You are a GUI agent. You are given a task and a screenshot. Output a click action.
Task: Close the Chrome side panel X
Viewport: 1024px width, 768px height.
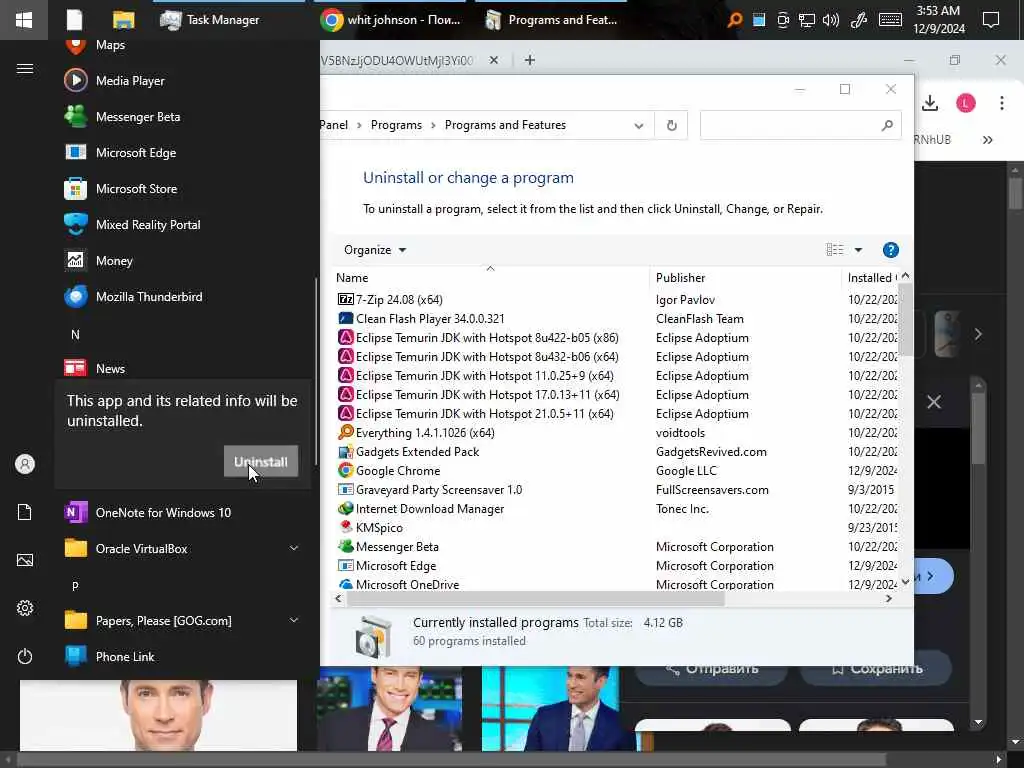[x=934, y=402]
